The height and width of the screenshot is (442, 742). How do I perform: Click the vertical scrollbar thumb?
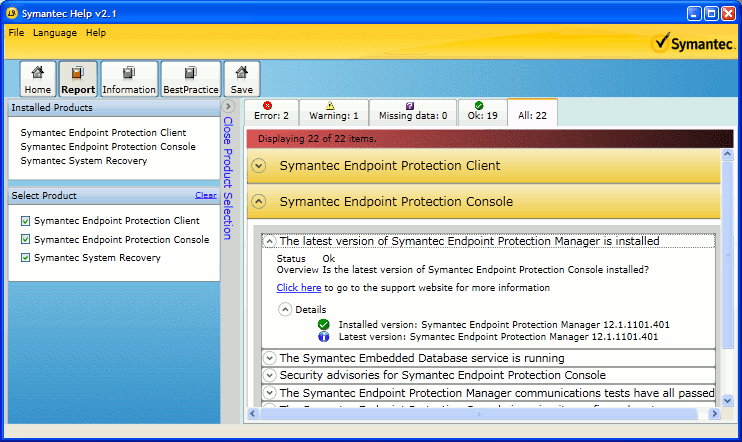point(728,255)
